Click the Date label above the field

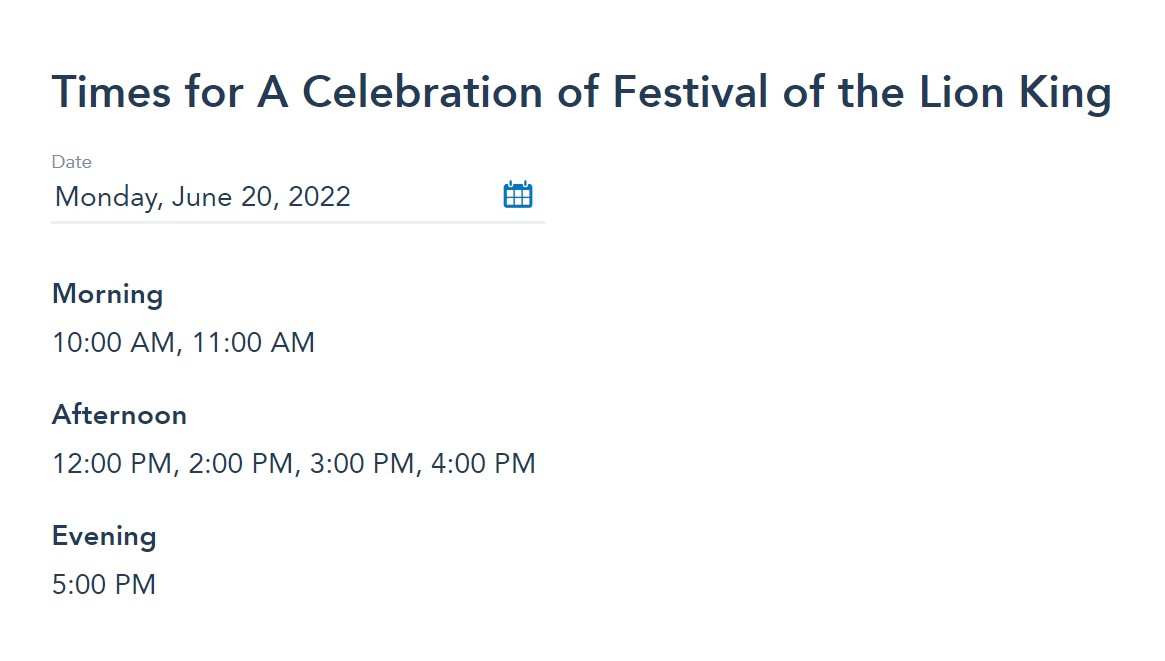pyautogui.click(x=71, y=162)
